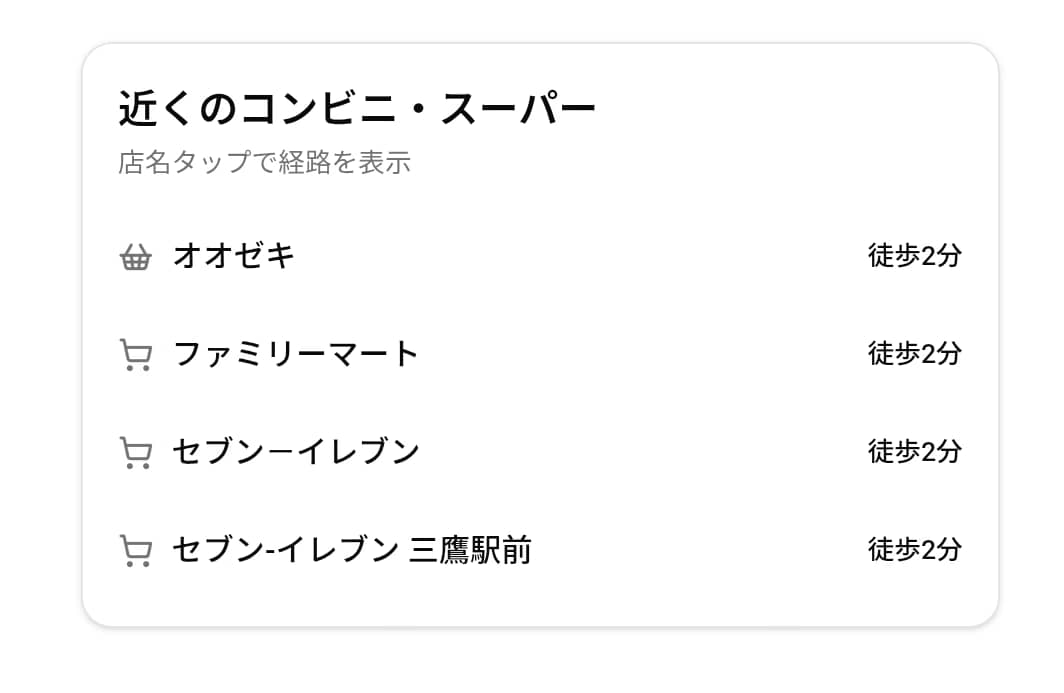Screen dimensions: 1064x693
Task: Select 徒歩2分 on the セブン－イレブン row
Action: click(914, 451)
